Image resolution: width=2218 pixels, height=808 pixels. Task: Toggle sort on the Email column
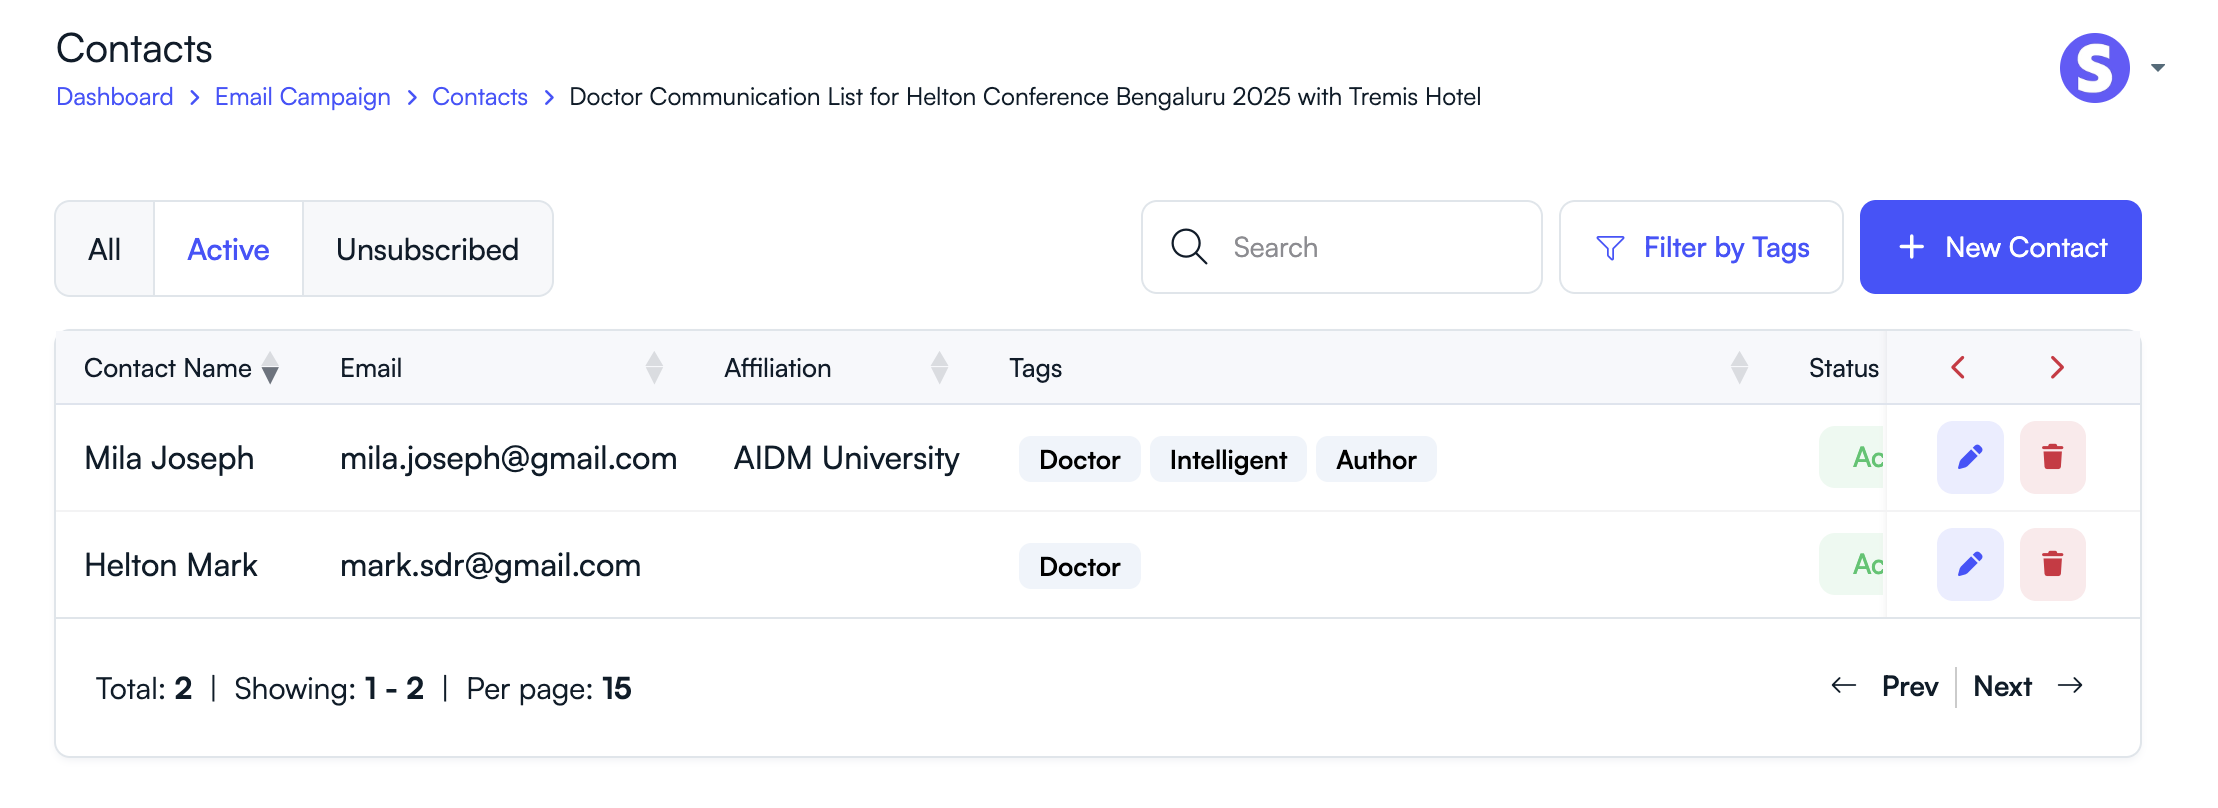coord(654,368)
